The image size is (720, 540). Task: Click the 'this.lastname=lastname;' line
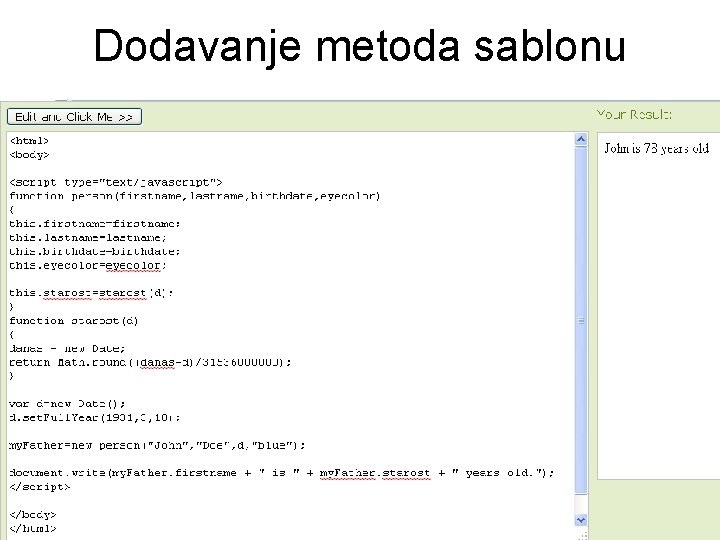(88, 237)
